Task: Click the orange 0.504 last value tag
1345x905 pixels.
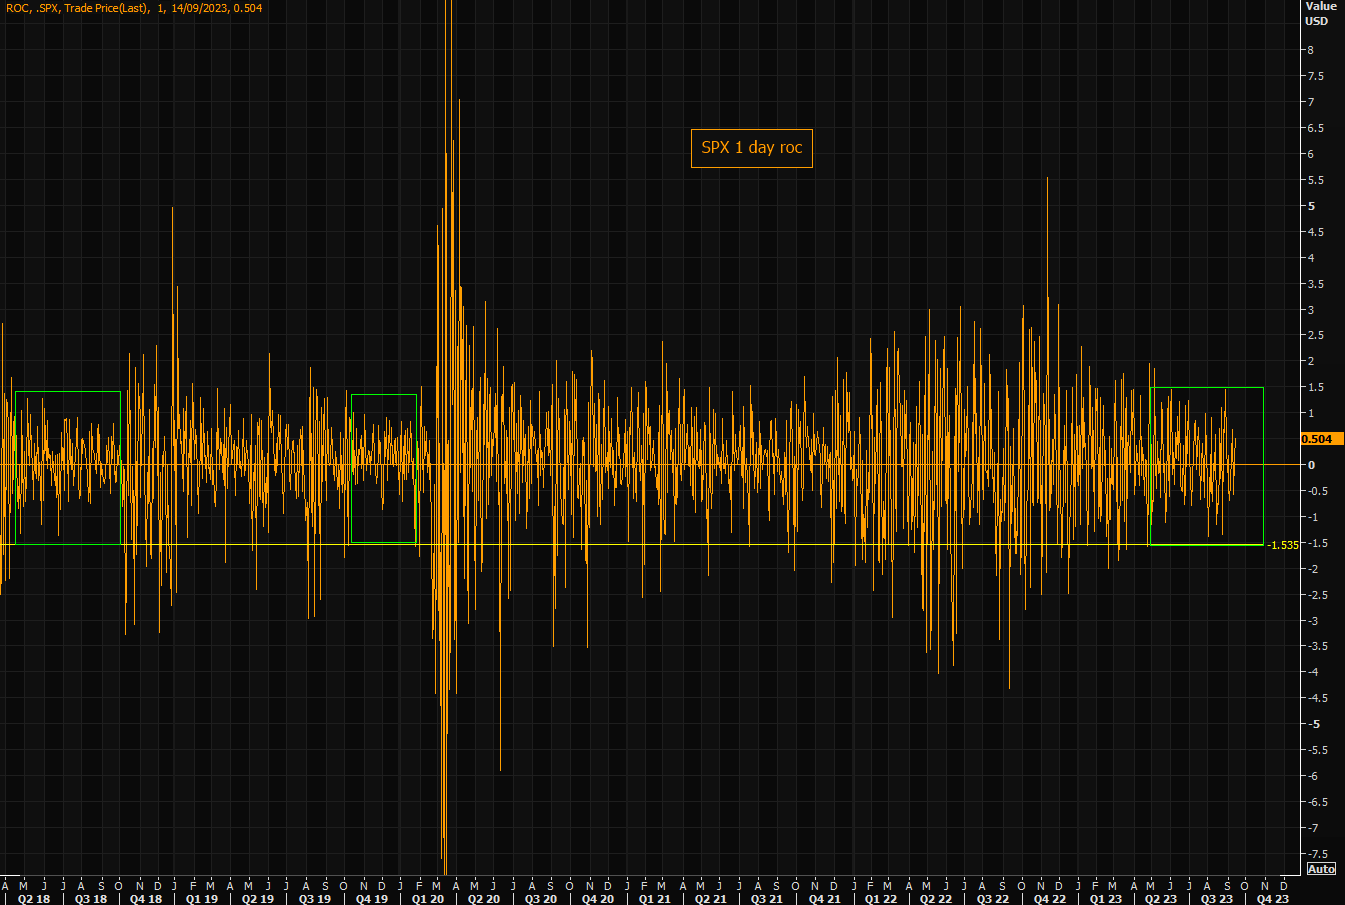Action: [x=1321, y=439]
